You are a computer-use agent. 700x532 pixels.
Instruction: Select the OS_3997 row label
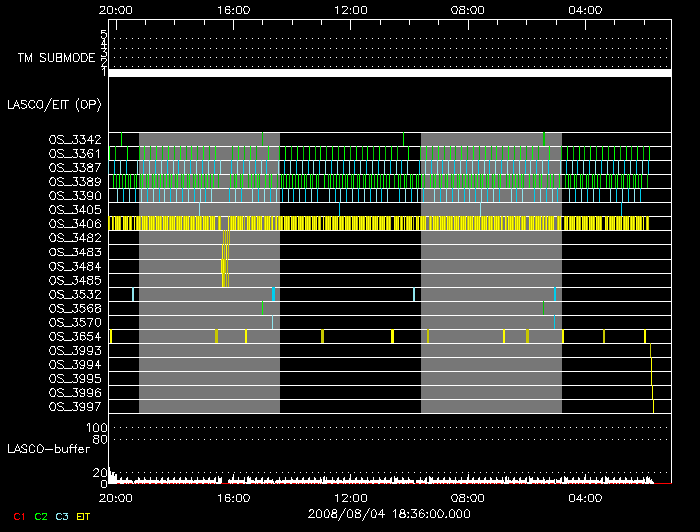click(74, 407)
